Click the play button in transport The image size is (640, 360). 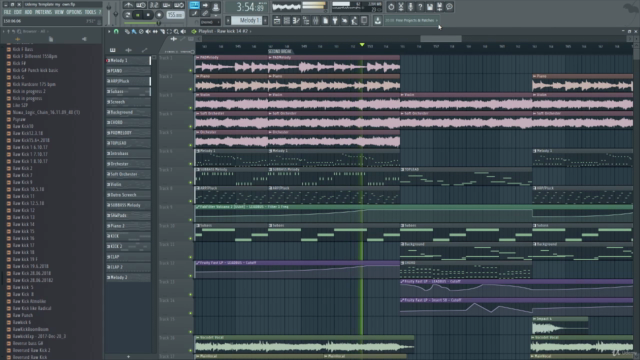pos(138,15)
